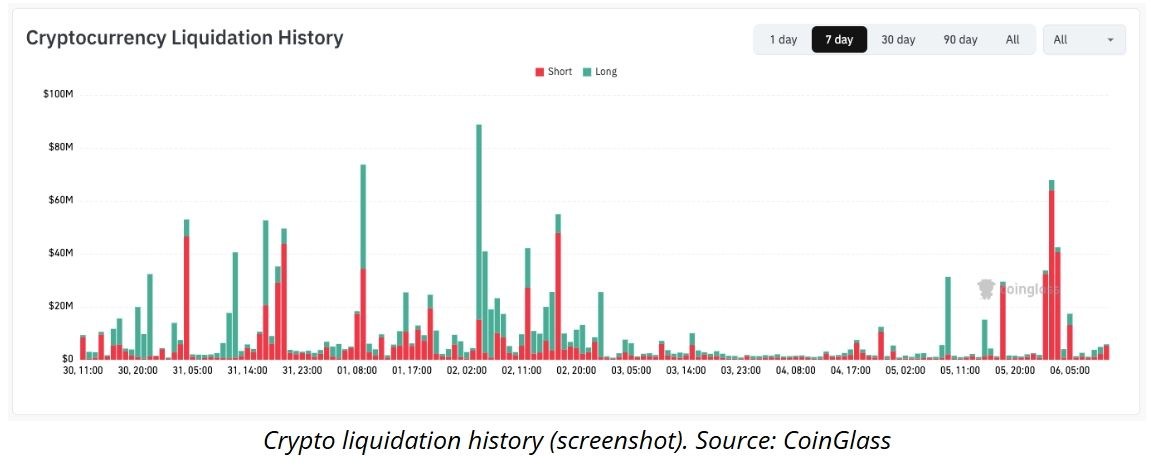Click the 03, 05:00 time label

631,371
